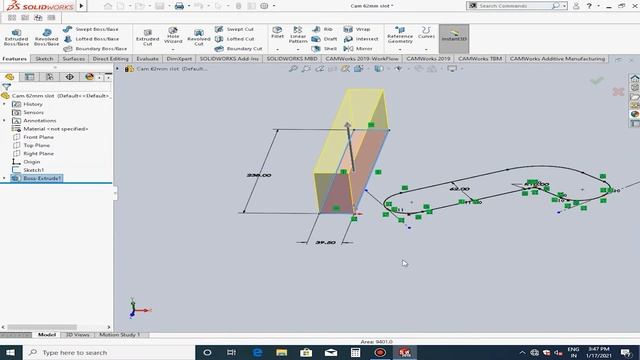The width and height of the screenshot is (640, 360).
Task: Select the Fillet tool
Action: click(277, 33)
